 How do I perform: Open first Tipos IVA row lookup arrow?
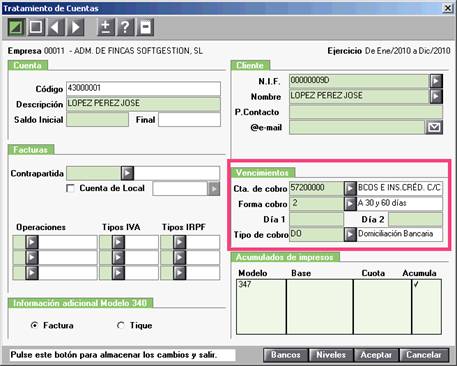118,242
